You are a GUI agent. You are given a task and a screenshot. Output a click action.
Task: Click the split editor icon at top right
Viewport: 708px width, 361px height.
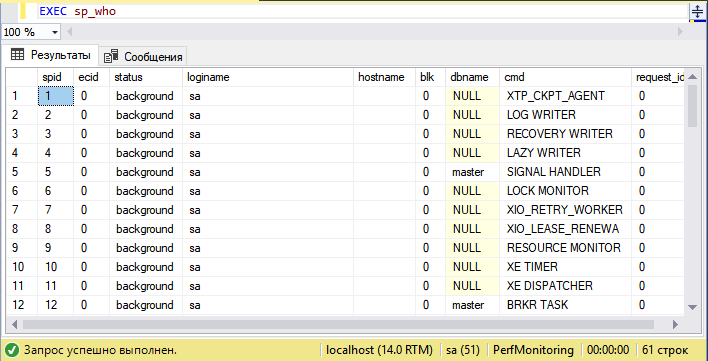pyautogui.click(x=698, y=12)
